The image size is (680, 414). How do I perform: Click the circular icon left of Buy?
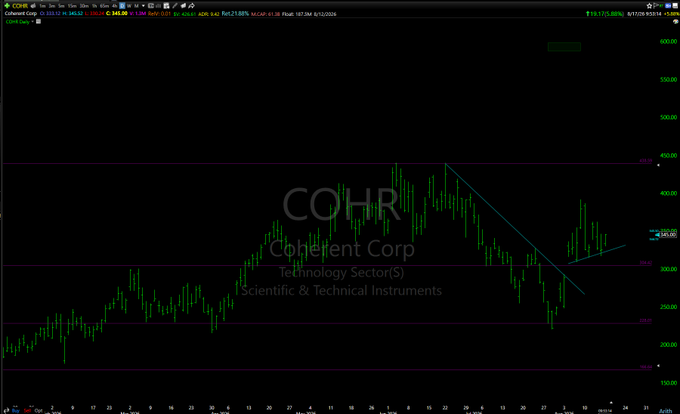tap(7, 411)
